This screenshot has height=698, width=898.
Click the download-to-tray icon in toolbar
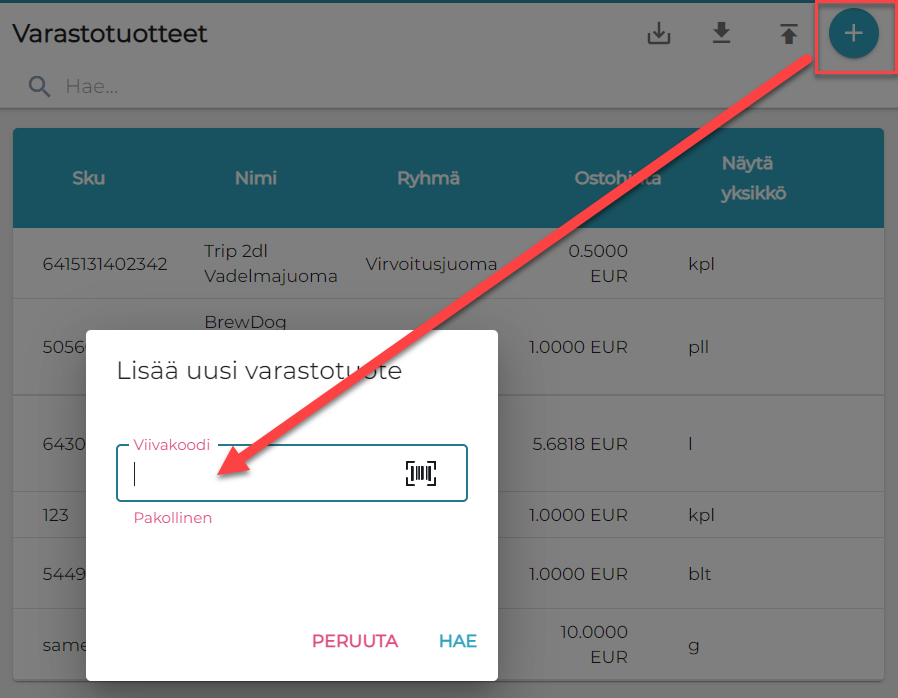click(x=658, y=34)
